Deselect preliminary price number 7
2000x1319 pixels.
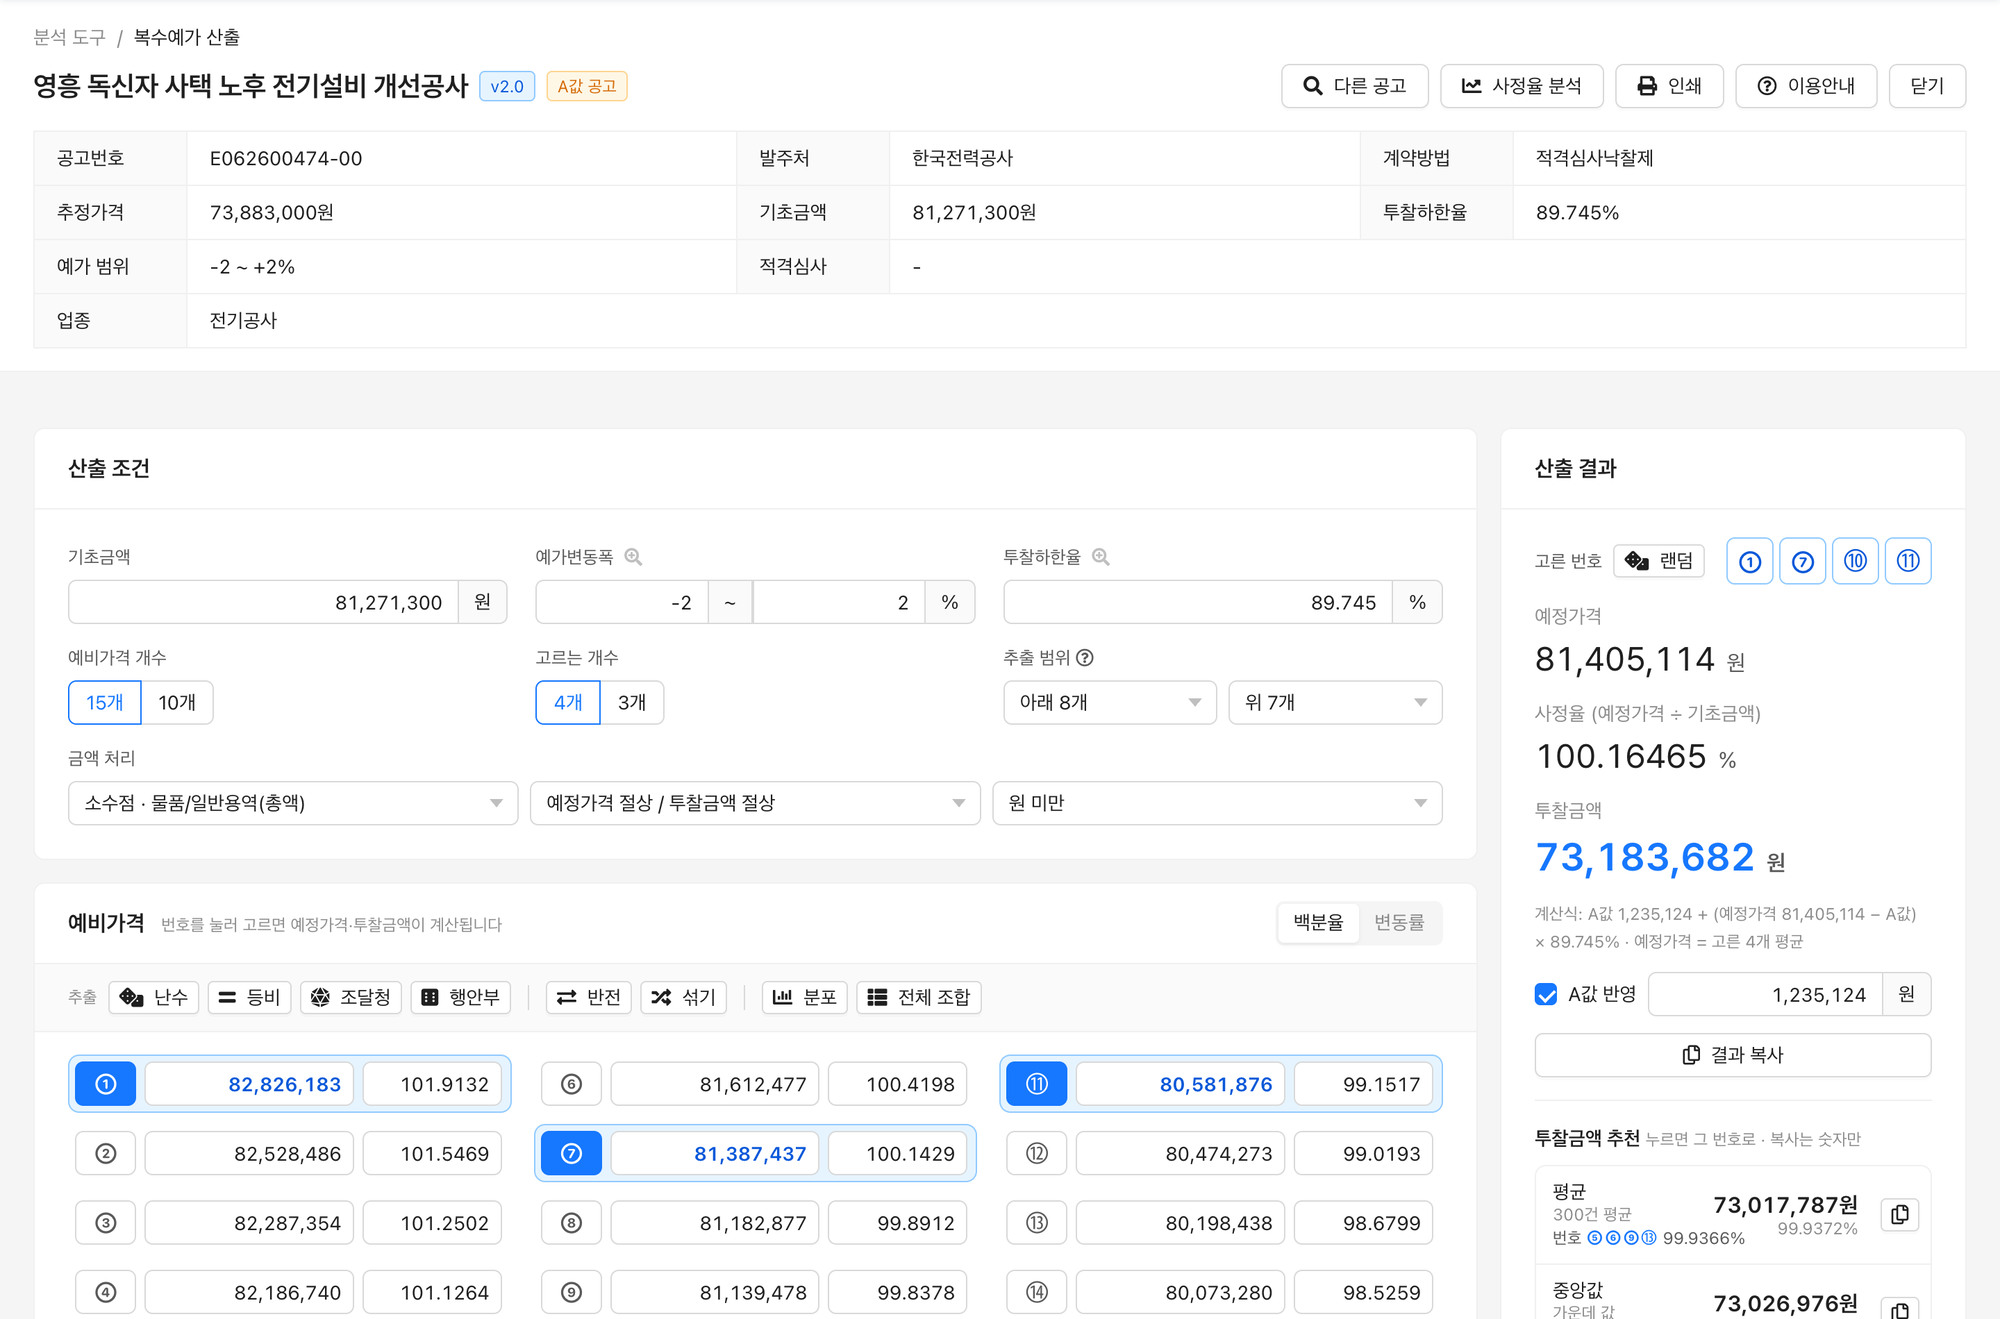point(571,1154)
